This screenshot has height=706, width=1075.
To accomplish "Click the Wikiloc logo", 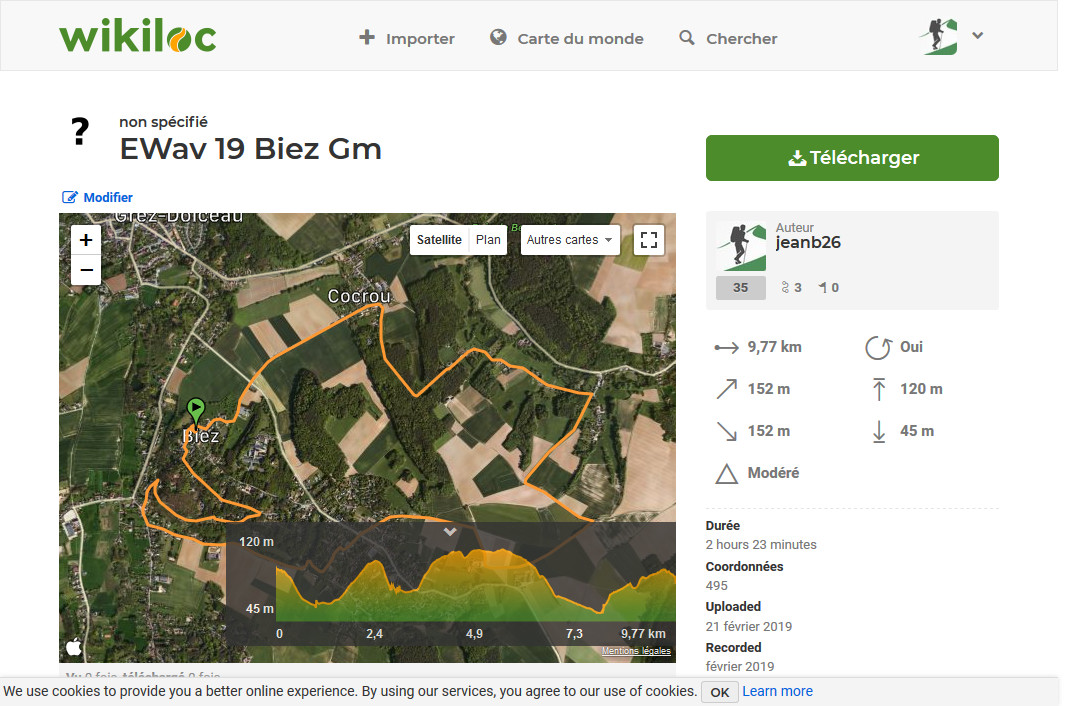I will [138, 36].
